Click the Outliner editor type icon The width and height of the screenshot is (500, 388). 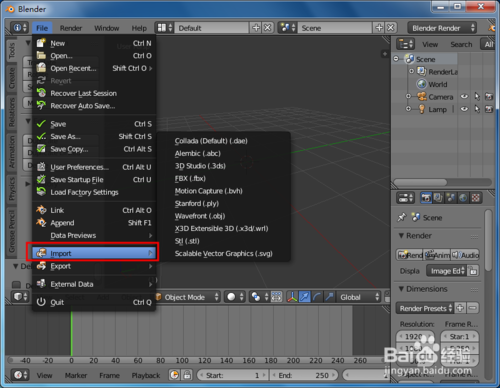pyautogui.click(x=405, y=44)
